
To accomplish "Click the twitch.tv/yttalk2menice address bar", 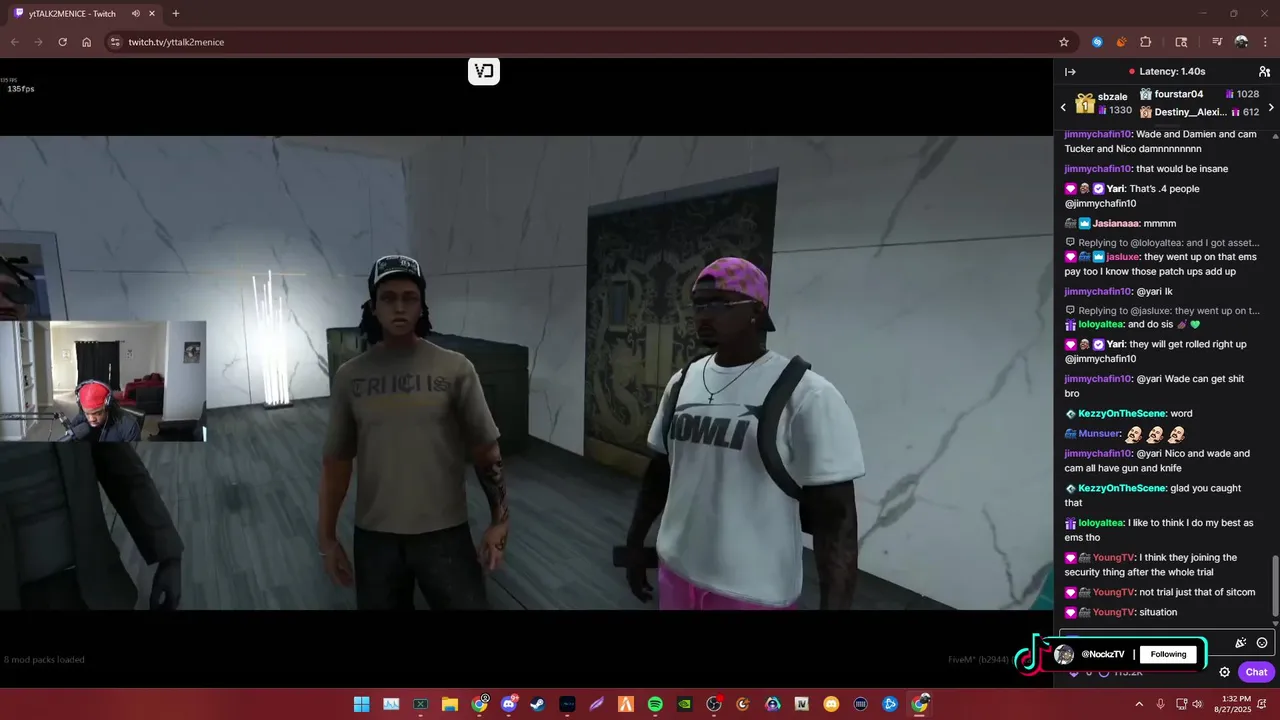I will (x=590, y=42).
